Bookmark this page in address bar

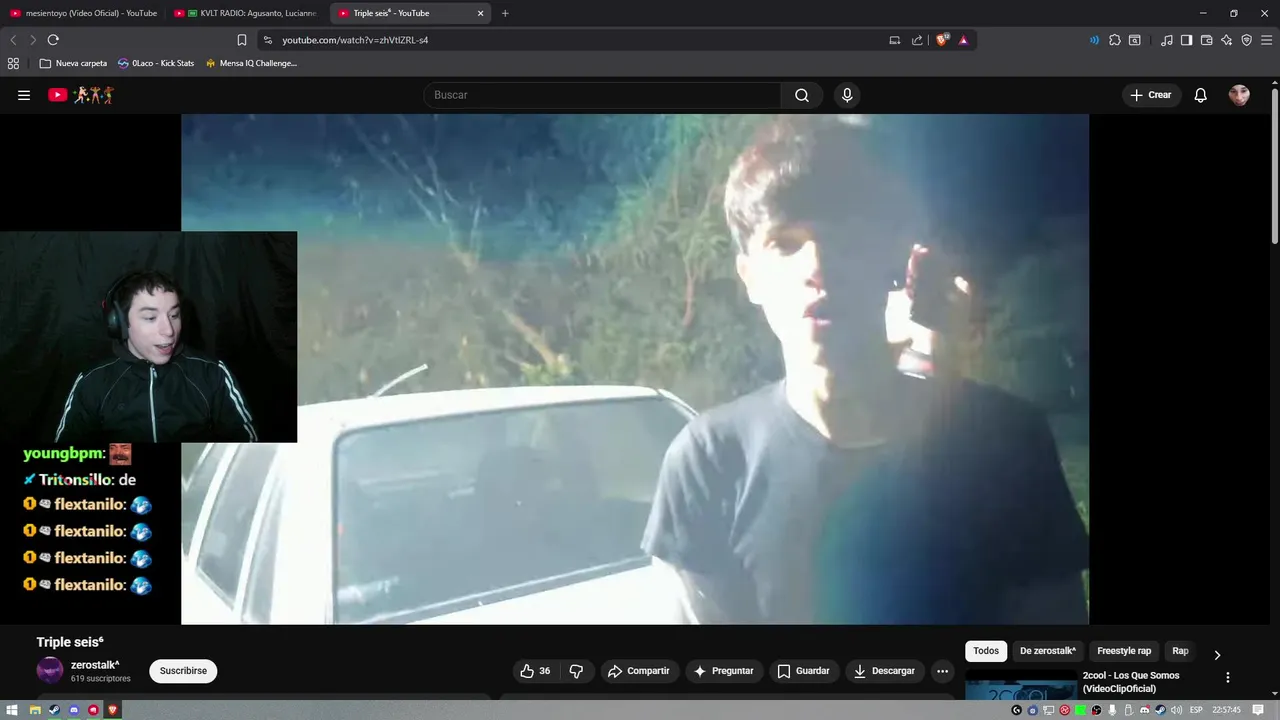[242, 40]
